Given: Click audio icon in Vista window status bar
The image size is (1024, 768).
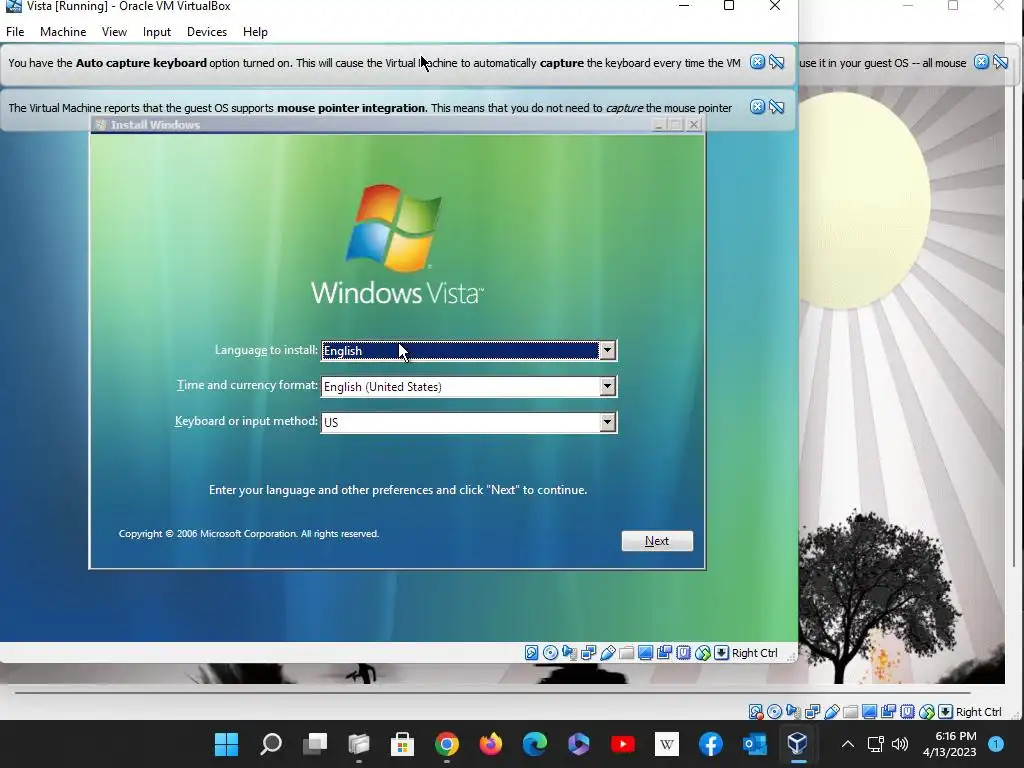Looking at the screenshot, I should click(x=569, y=652).
